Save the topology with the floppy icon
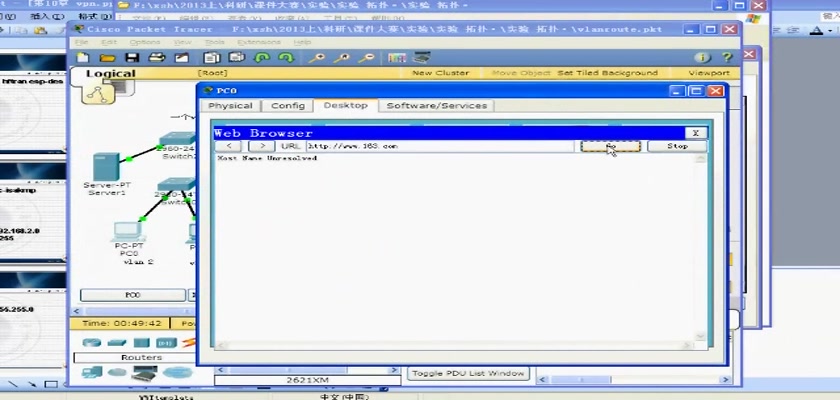Viewport: 840px width, 400px height. [x=132, y=58]
